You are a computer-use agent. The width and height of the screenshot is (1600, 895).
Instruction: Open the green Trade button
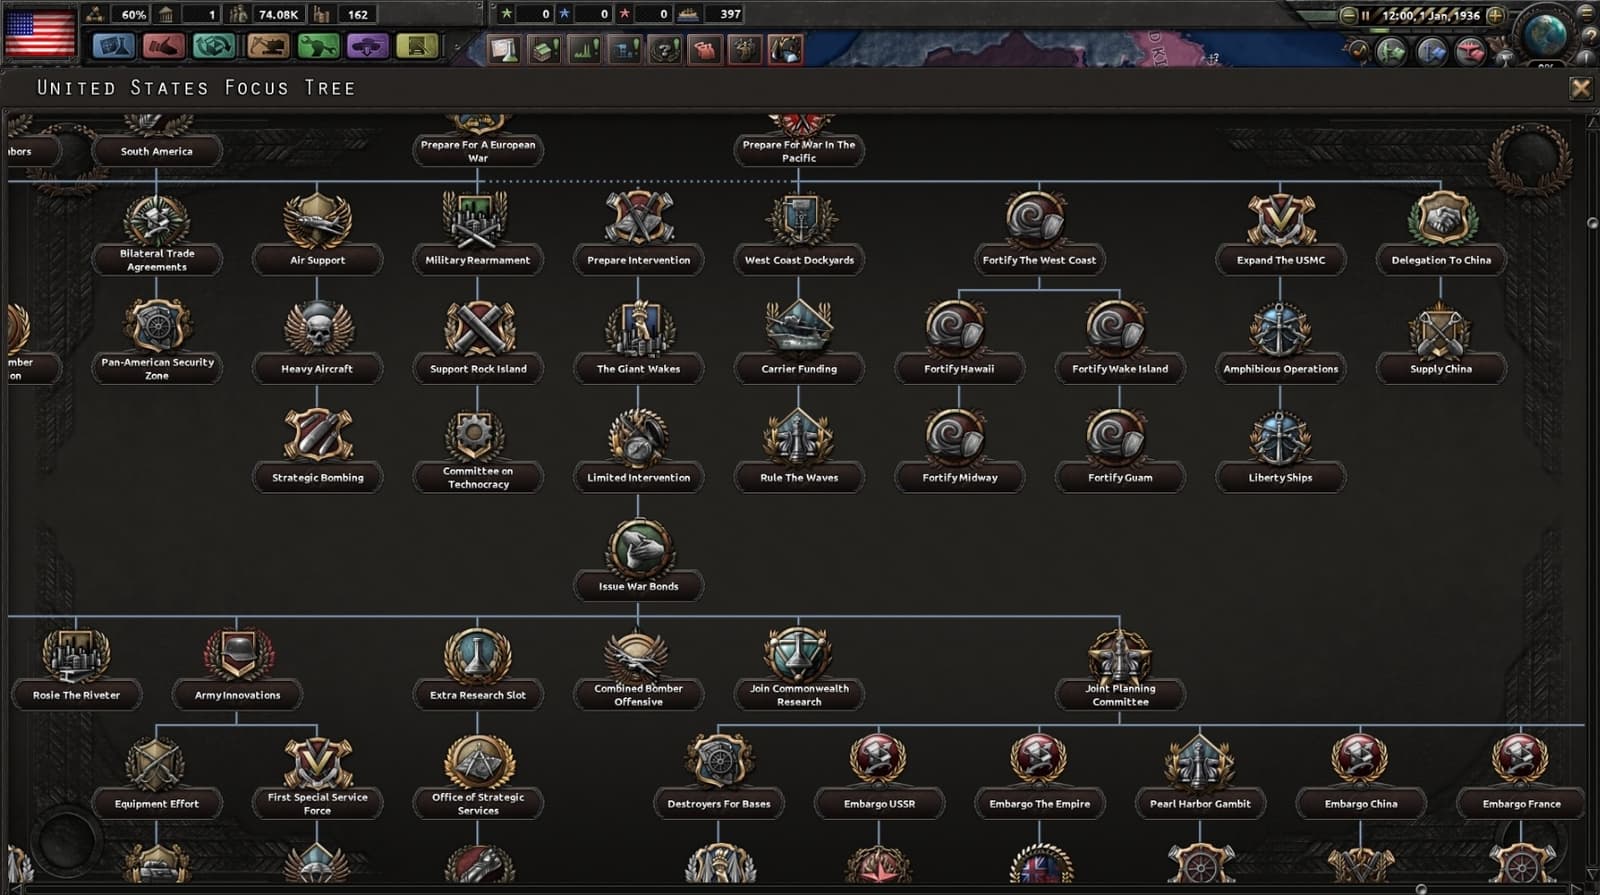(x=214, y=46)
